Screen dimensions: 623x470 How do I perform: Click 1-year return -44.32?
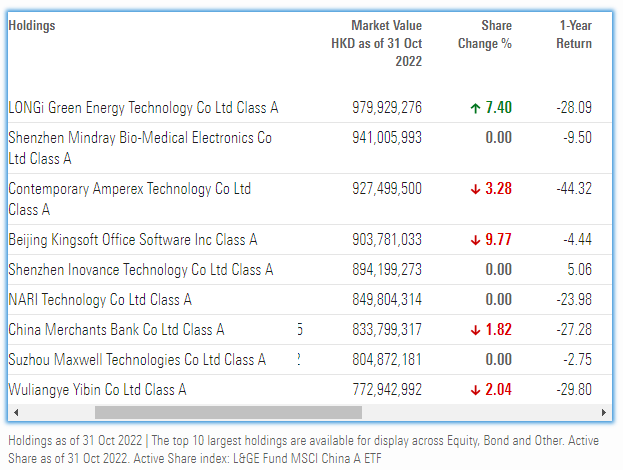(x=574, y=189)
